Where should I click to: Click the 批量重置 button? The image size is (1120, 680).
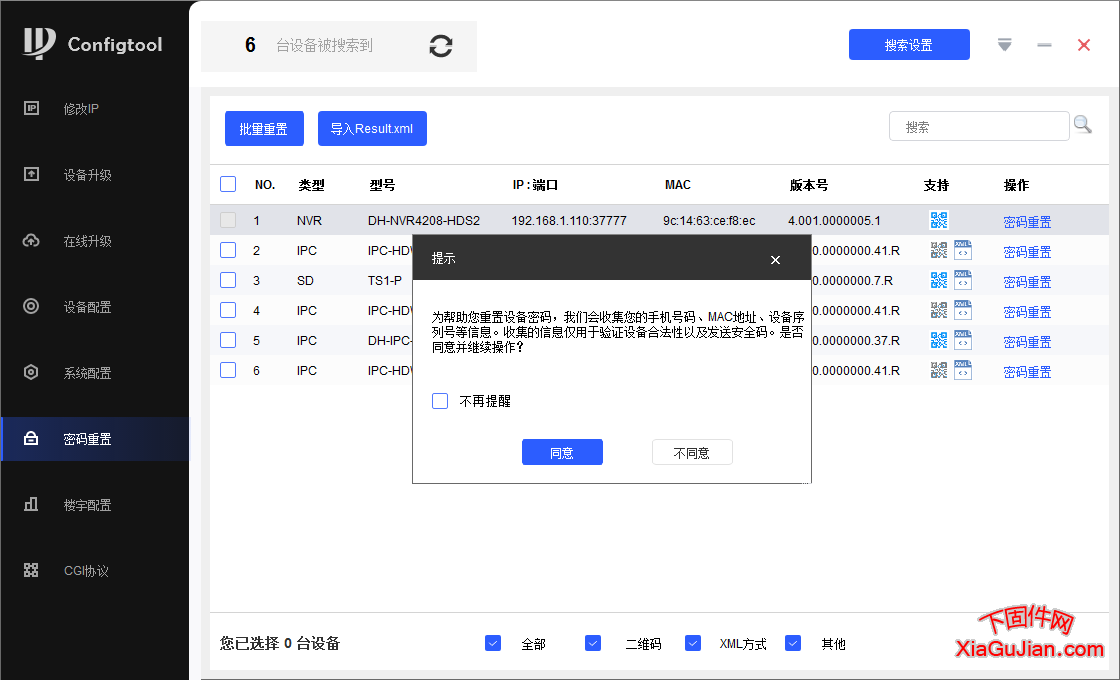(264, 129)
